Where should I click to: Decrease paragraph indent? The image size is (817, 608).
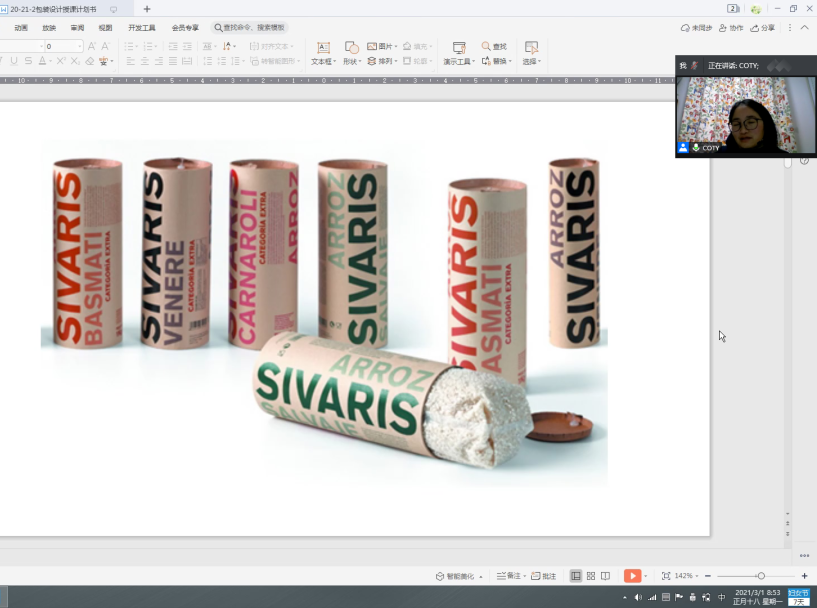tap(173, 46)
